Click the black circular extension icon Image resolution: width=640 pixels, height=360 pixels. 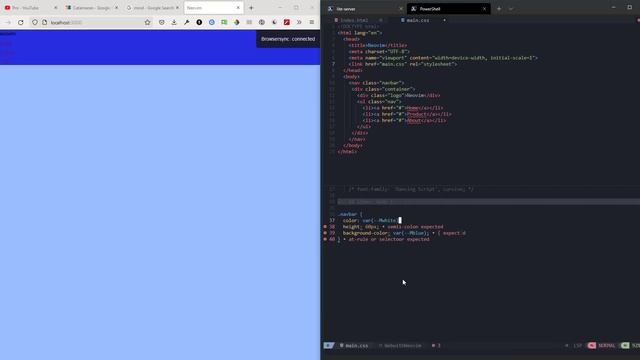coord(199,22)
